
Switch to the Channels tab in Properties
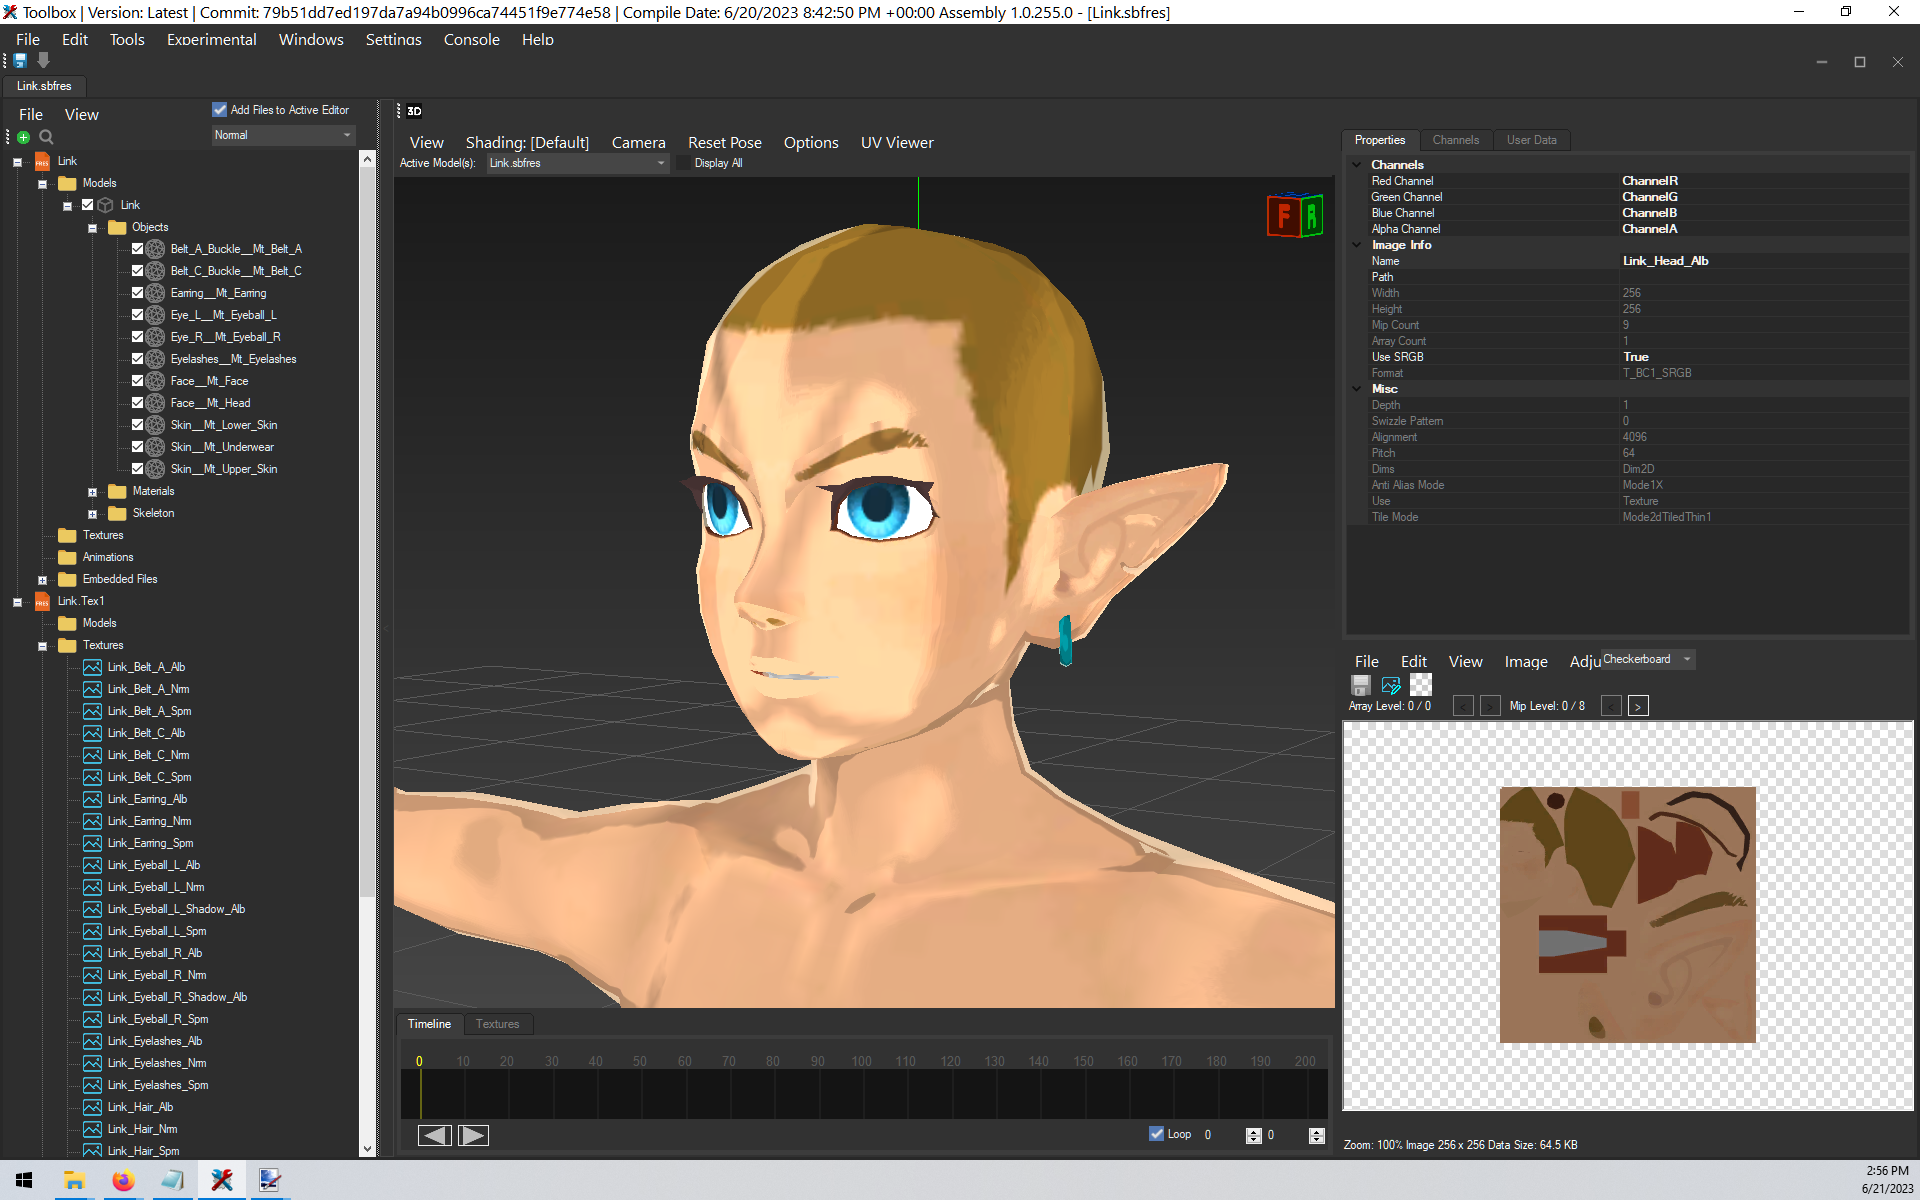click(x=1456, y=140)
